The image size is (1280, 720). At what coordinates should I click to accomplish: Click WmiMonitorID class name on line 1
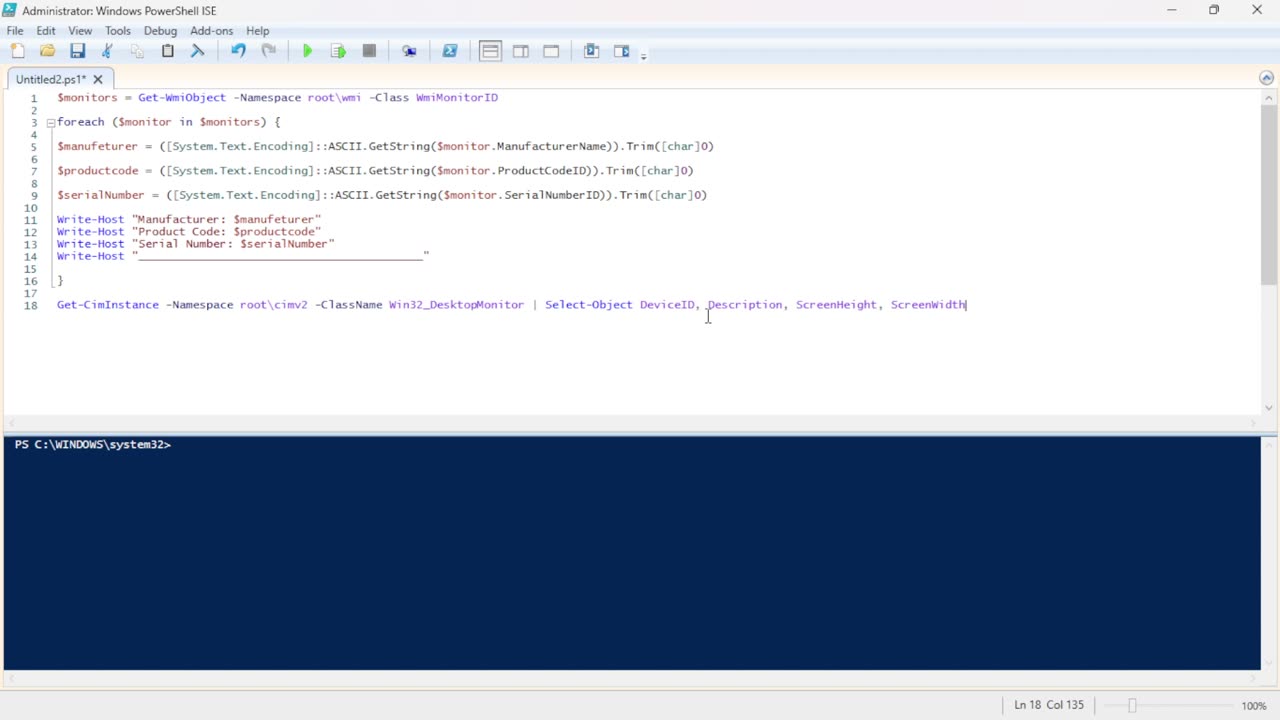pos(457,98)
